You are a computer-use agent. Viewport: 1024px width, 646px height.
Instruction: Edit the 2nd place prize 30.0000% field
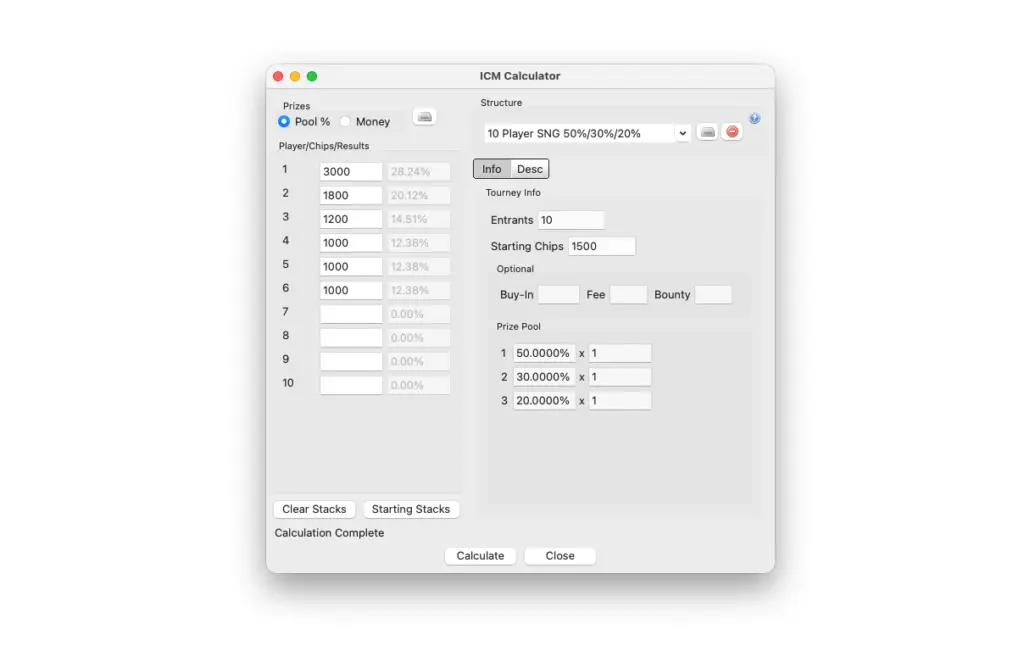click(544, 377)
